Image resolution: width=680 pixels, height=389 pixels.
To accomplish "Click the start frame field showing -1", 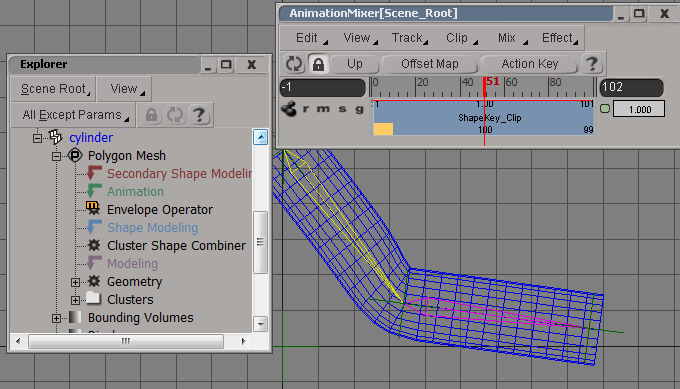I will [x=323, y=87].
